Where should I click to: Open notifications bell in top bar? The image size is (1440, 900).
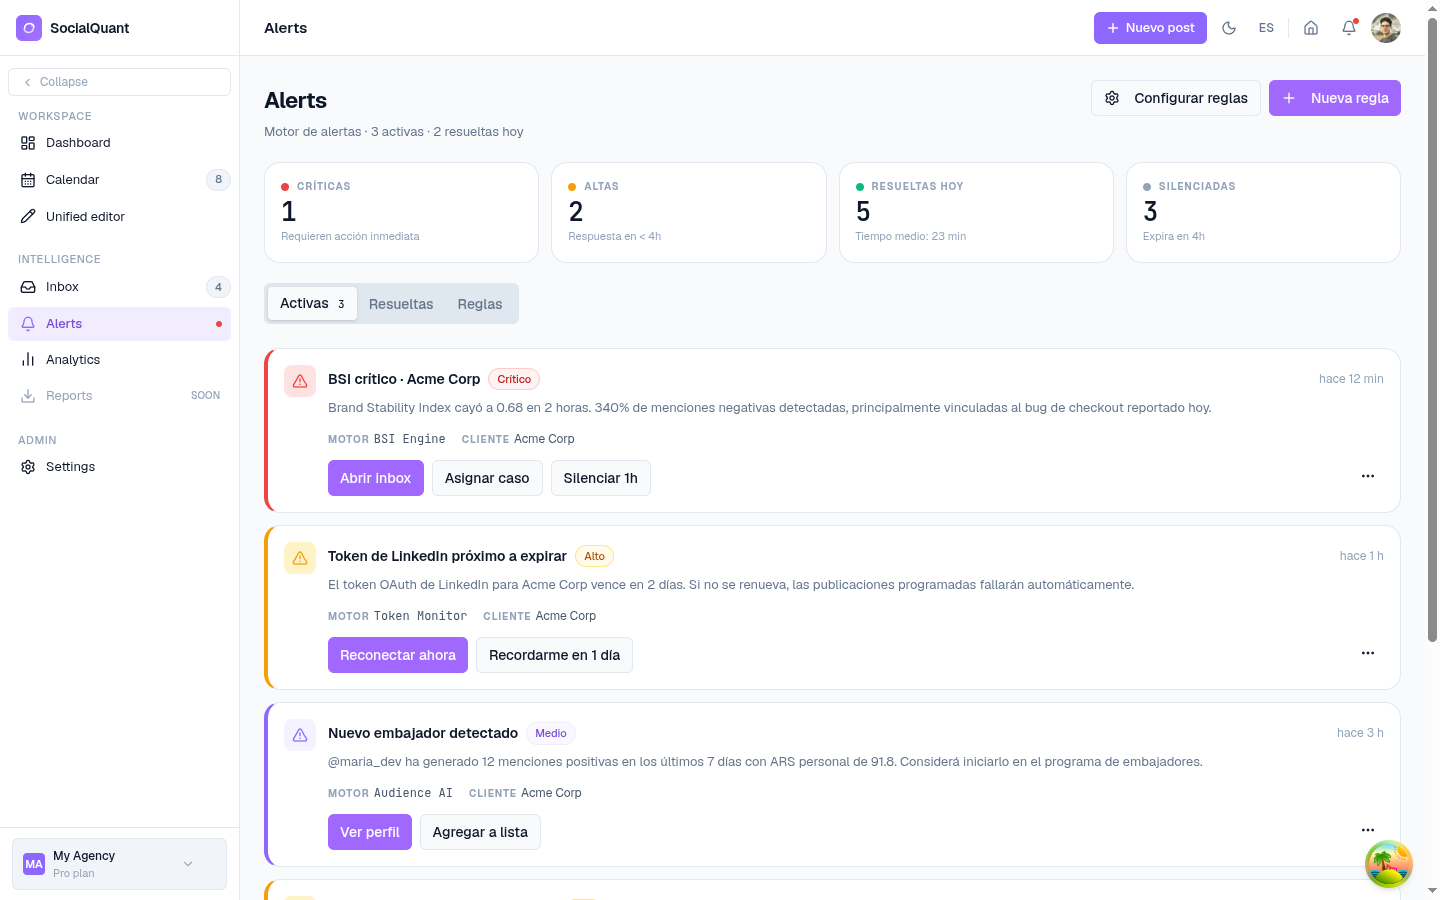point(1349,28)
